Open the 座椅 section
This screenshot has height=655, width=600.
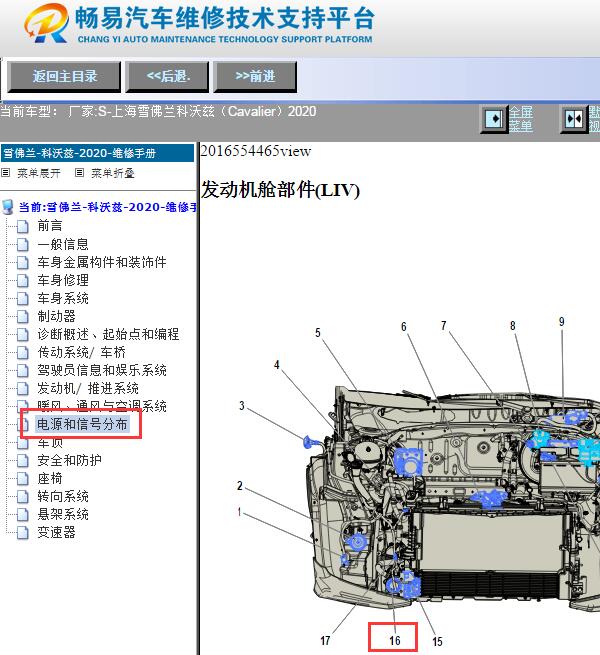[50, 478]
